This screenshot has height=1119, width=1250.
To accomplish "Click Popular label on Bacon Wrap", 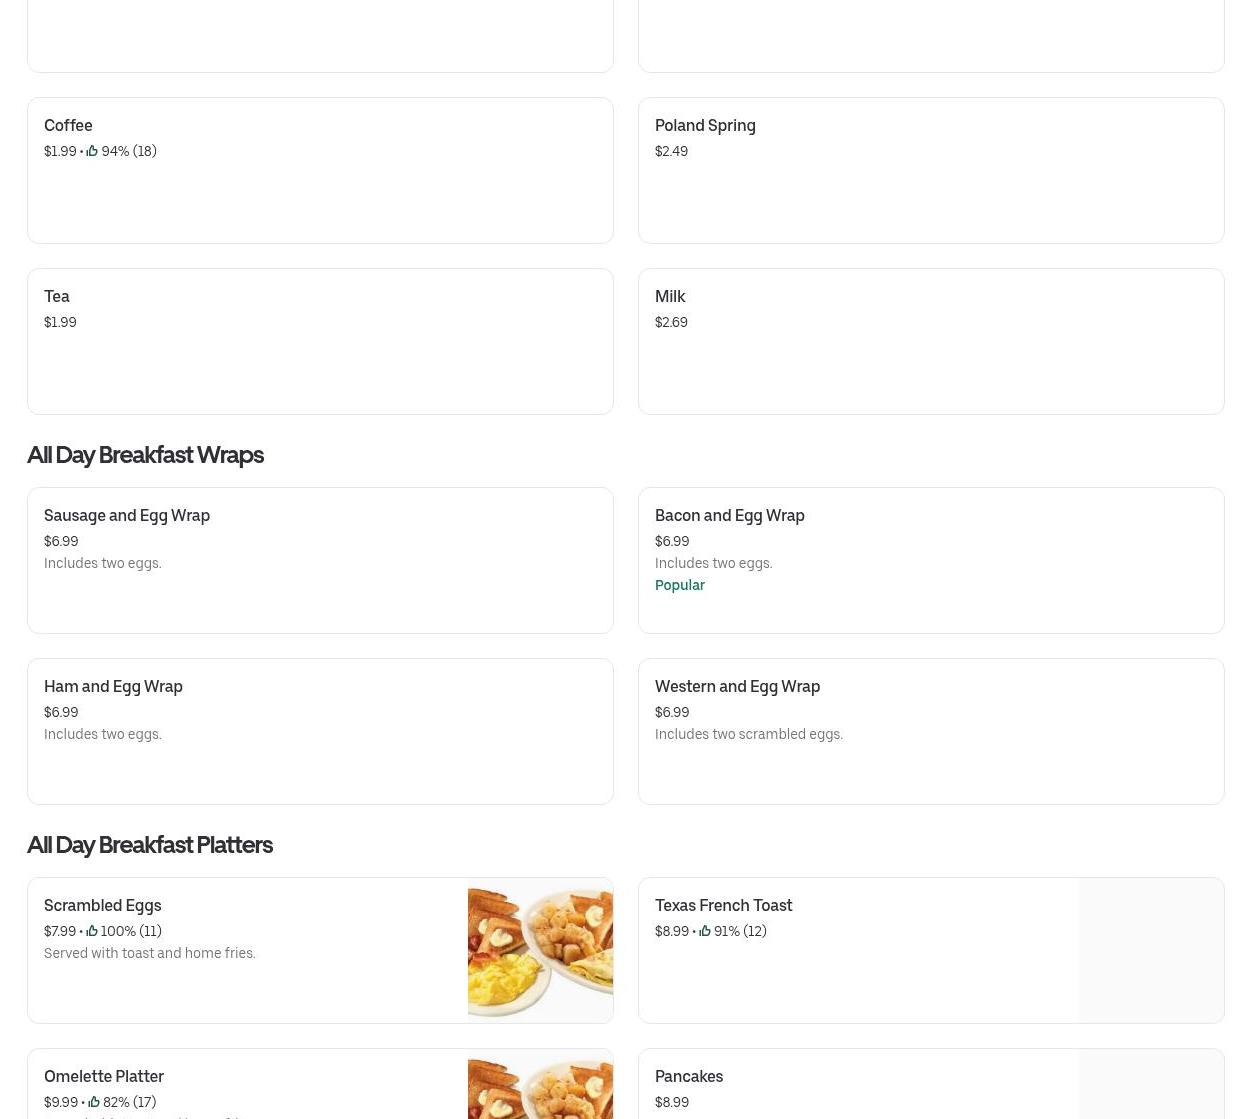I will point(680,585).
